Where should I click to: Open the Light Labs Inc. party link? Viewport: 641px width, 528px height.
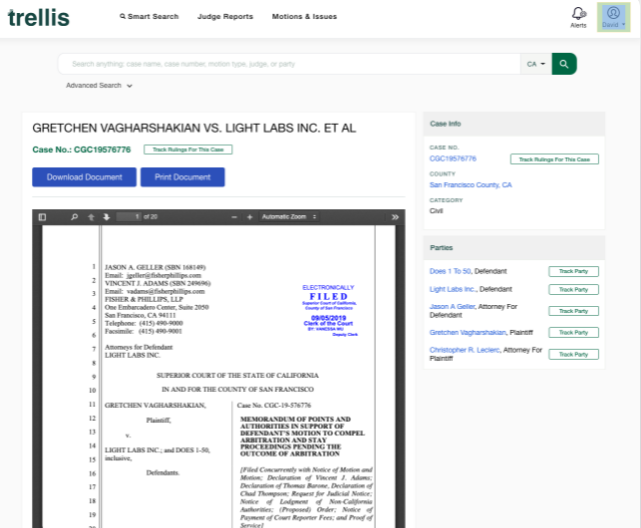(453, 289)
